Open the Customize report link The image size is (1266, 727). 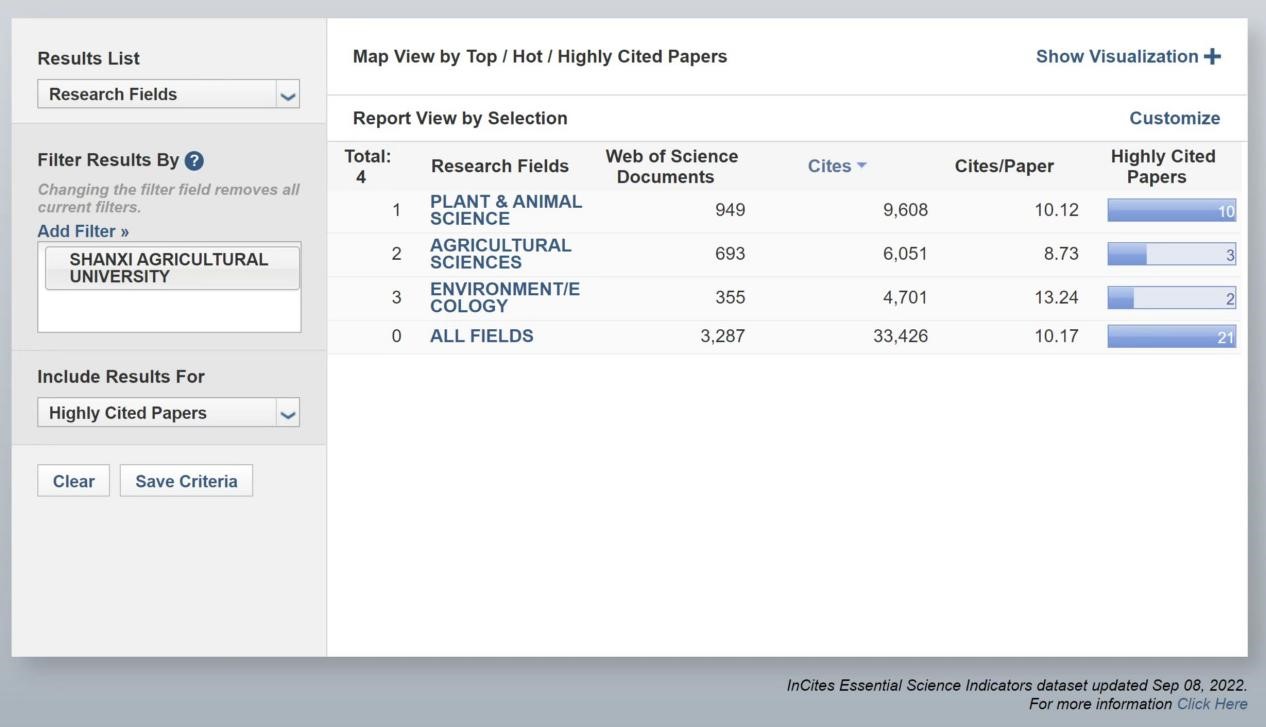1174,118
